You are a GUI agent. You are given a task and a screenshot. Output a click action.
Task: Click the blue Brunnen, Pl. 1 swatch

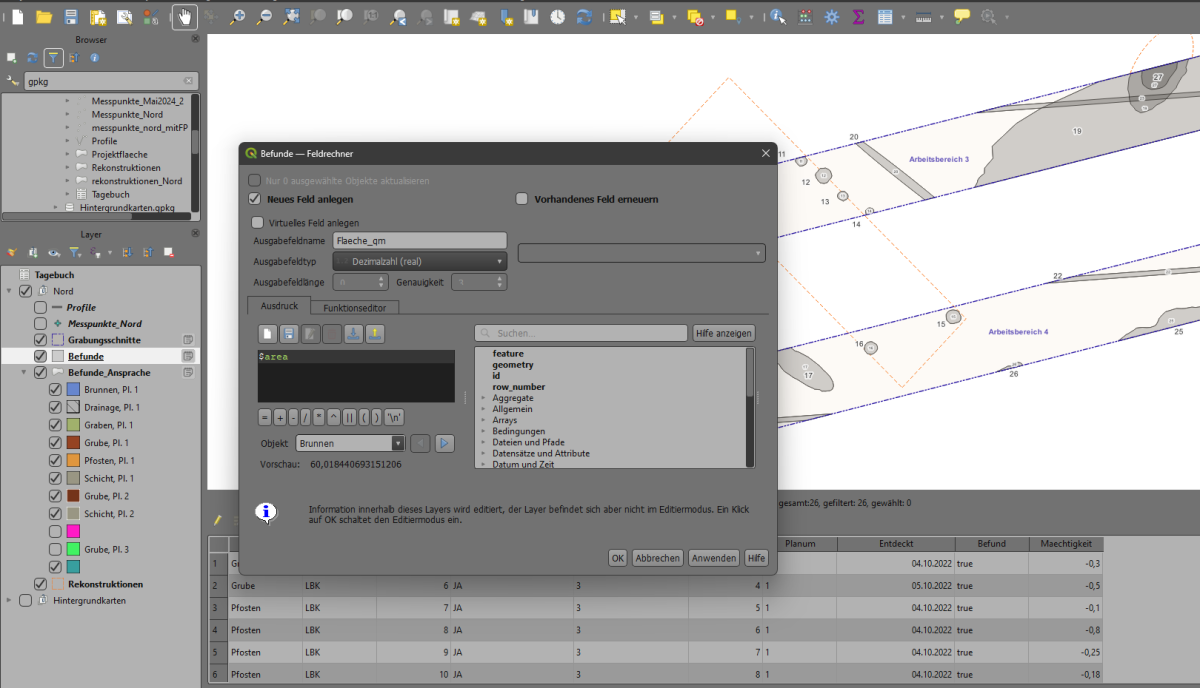[x=73, y=389]
